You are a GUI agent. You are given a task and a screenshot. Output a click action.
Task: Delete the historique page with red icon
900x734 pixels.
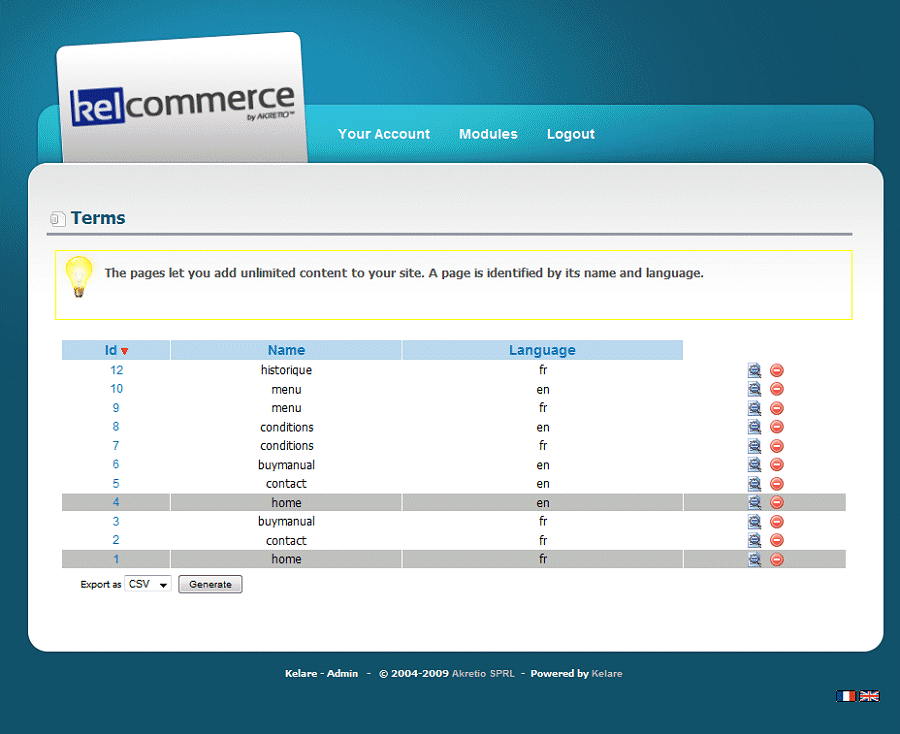coord(777,370)
